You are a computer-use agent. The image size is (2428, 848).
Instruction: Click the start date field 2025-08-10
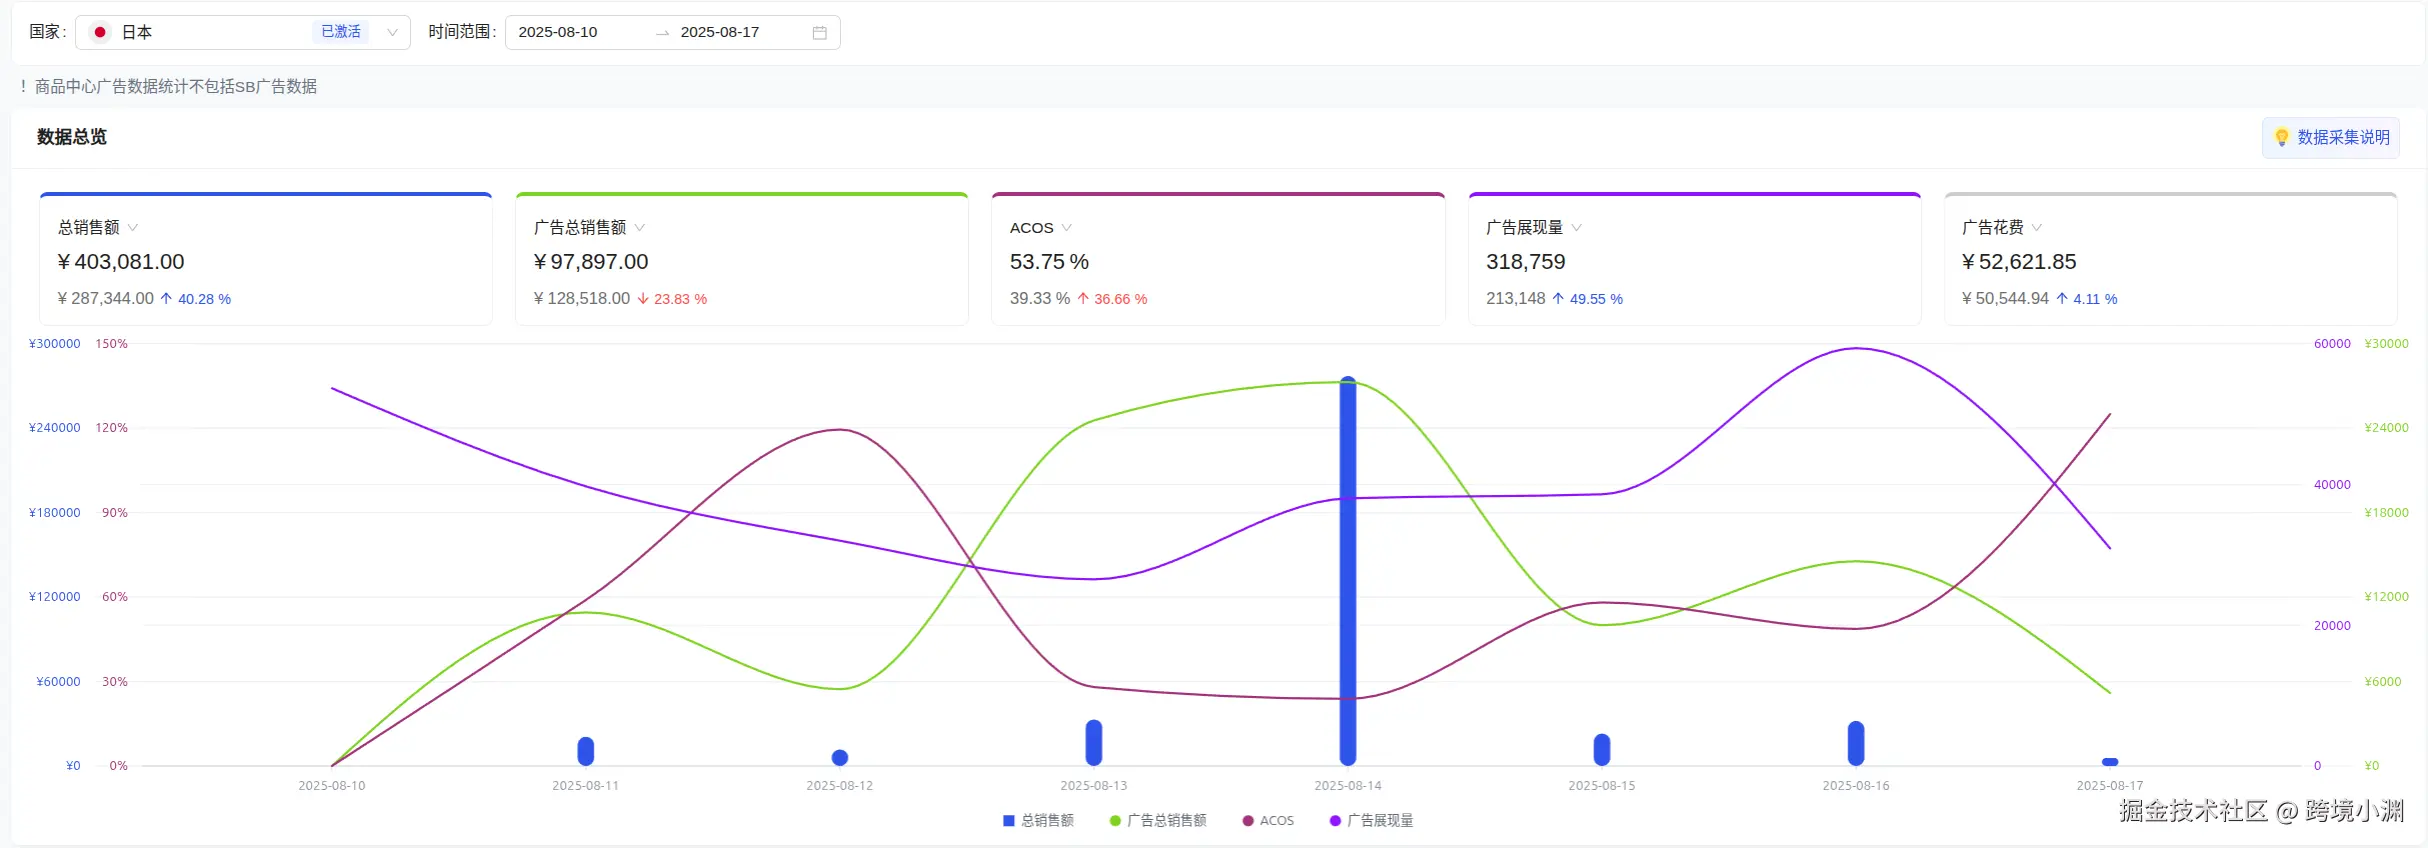[x=558, y=33]
